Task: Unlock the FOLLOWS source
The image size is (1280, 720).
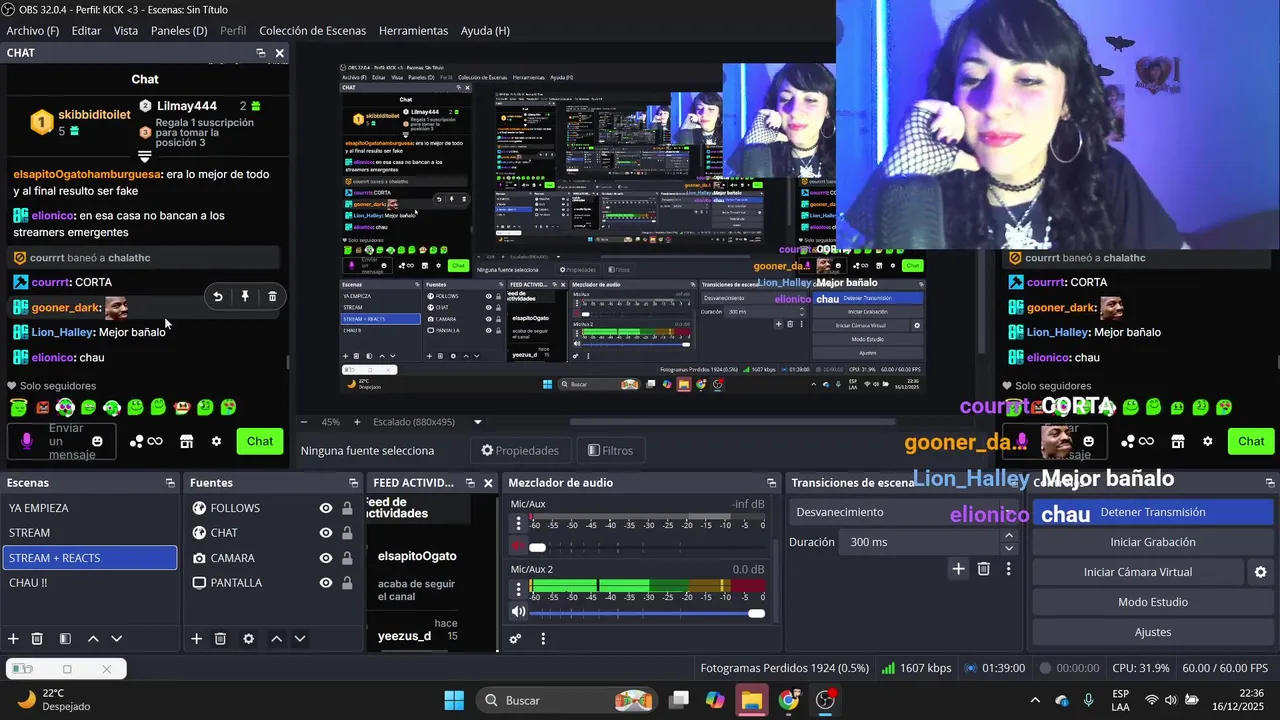Action: tap(347, 508)
